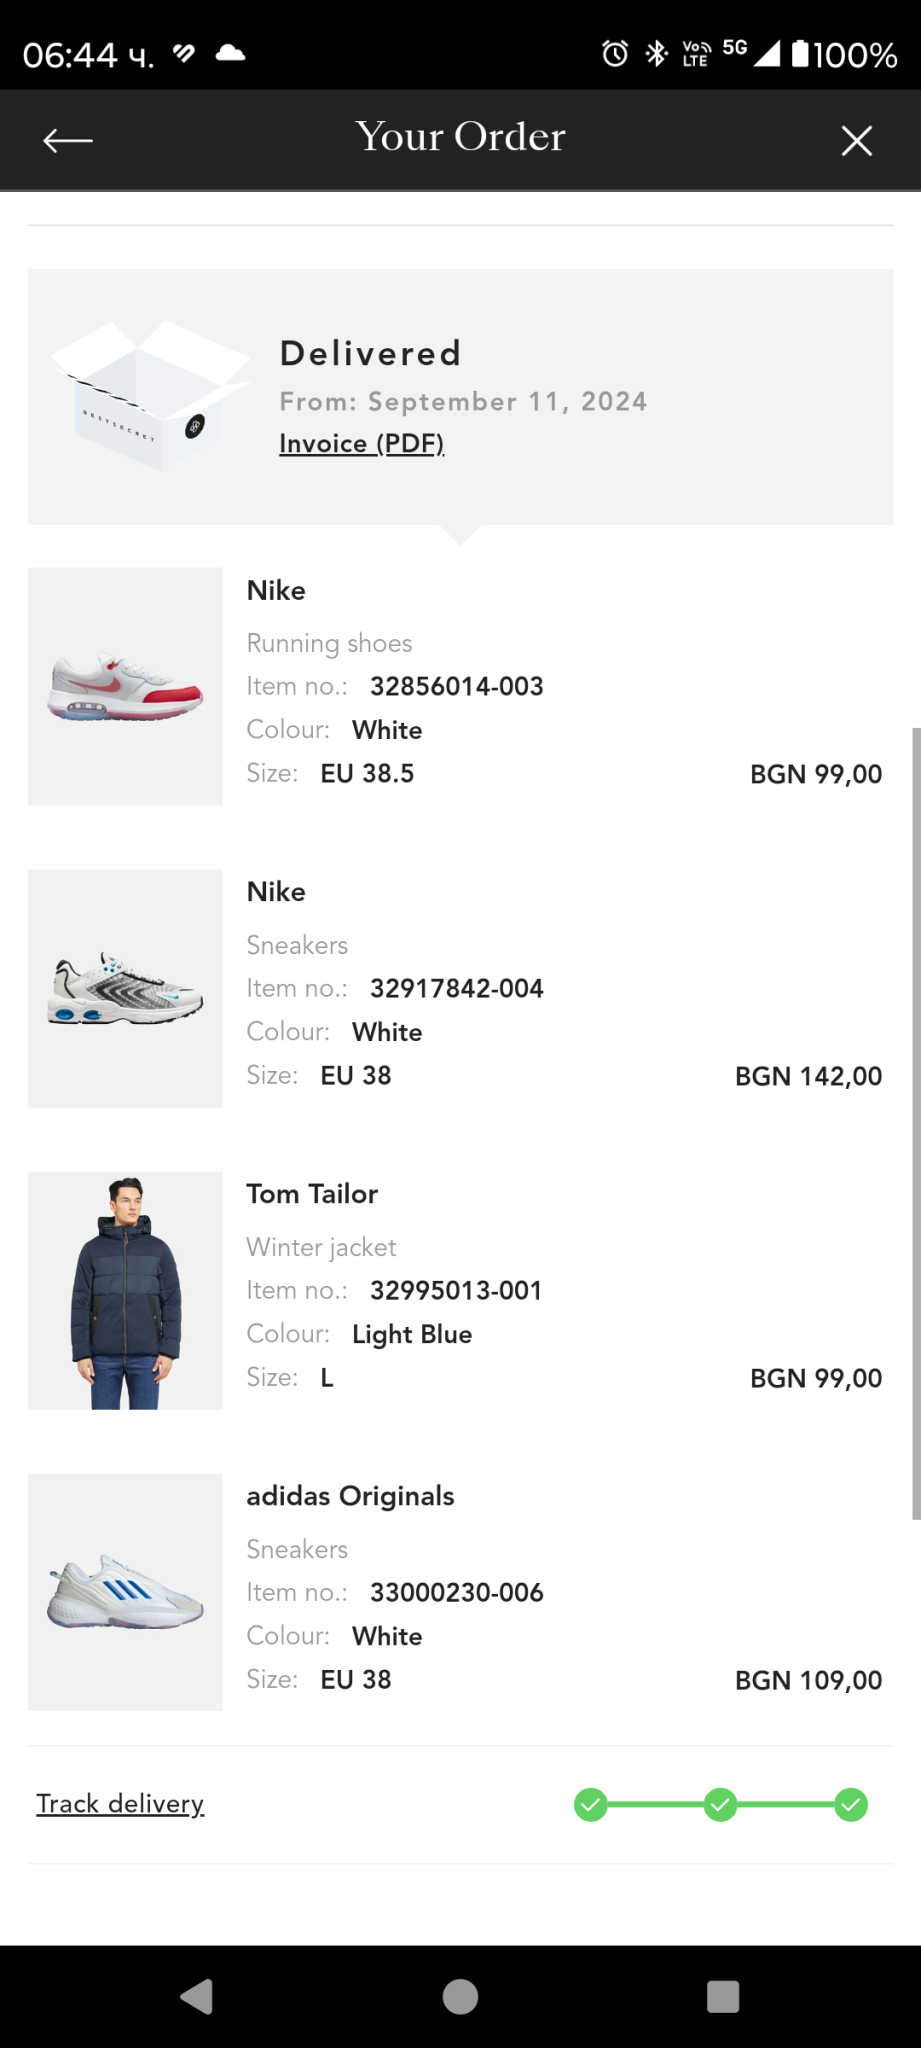The image size is (921, 2048).
Task: View the adidas Originals sneakers image
Action: point(125,1592)
